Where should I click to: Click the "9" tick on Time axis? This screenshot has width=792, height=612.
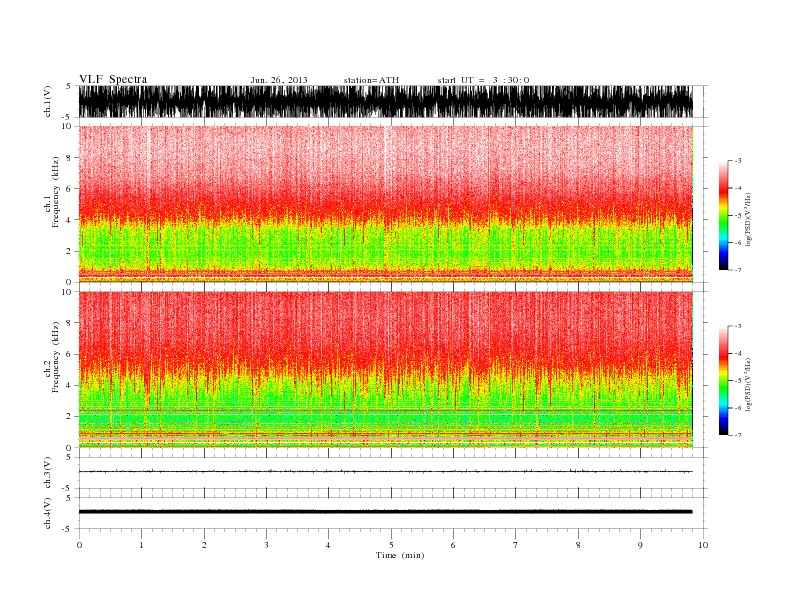(640, 545)
